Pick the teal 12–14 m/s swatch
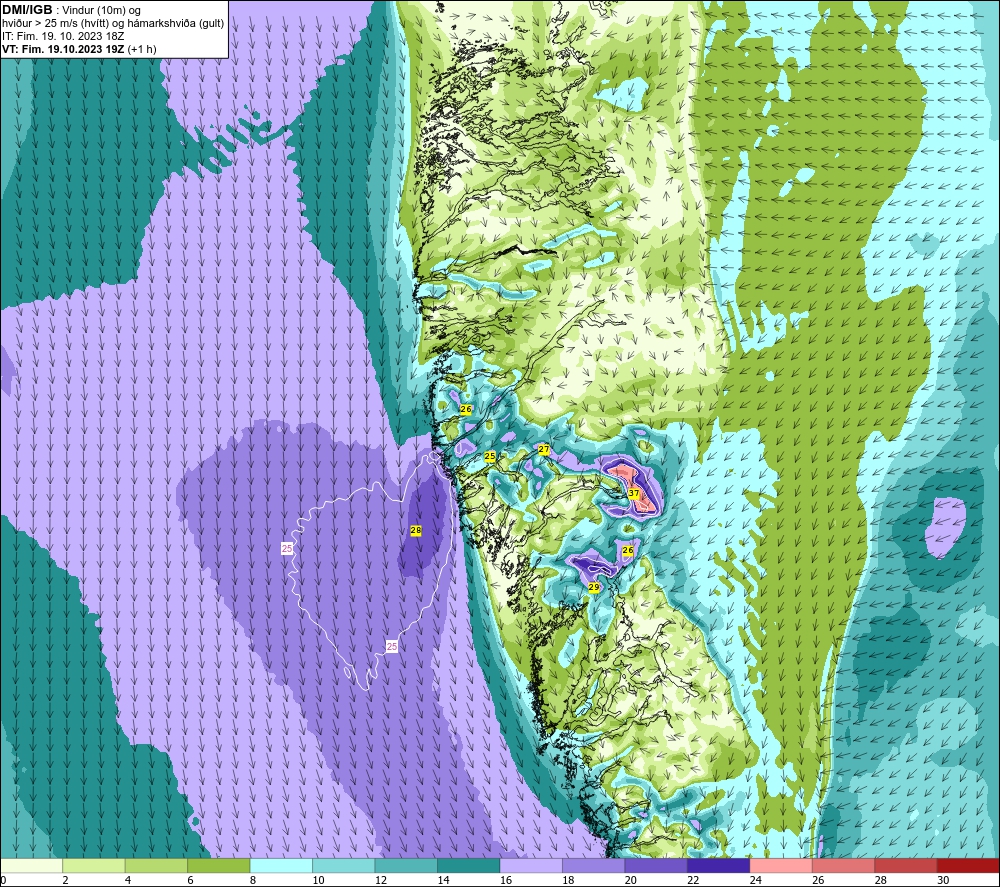This screenshot has width=1000, height=887. [x=406, y=865]
